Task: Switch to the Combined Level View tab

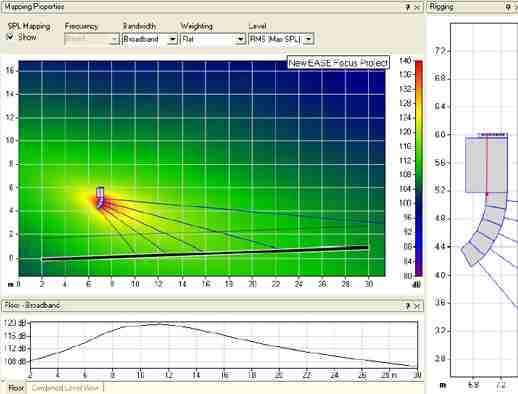Action: [66, 388]
